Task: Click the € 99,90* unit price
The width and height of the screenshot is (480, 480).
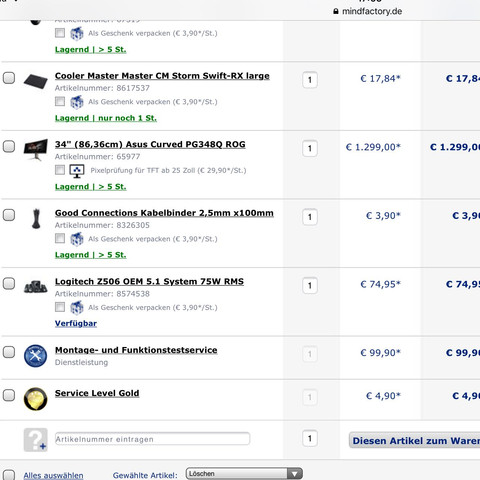Action: (380, 353)
